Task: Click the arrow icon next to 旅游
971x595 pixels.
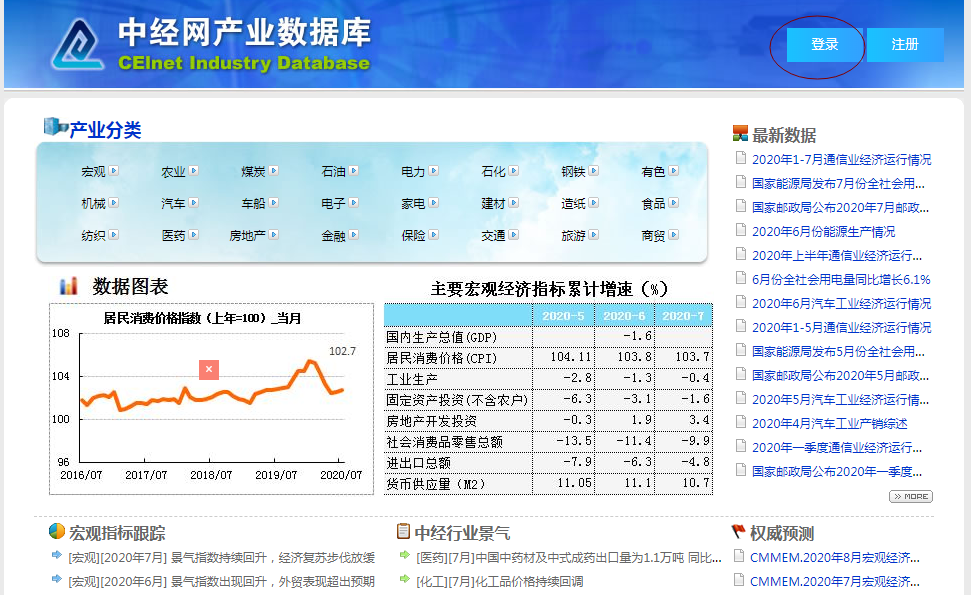Action: pos(594,235)
